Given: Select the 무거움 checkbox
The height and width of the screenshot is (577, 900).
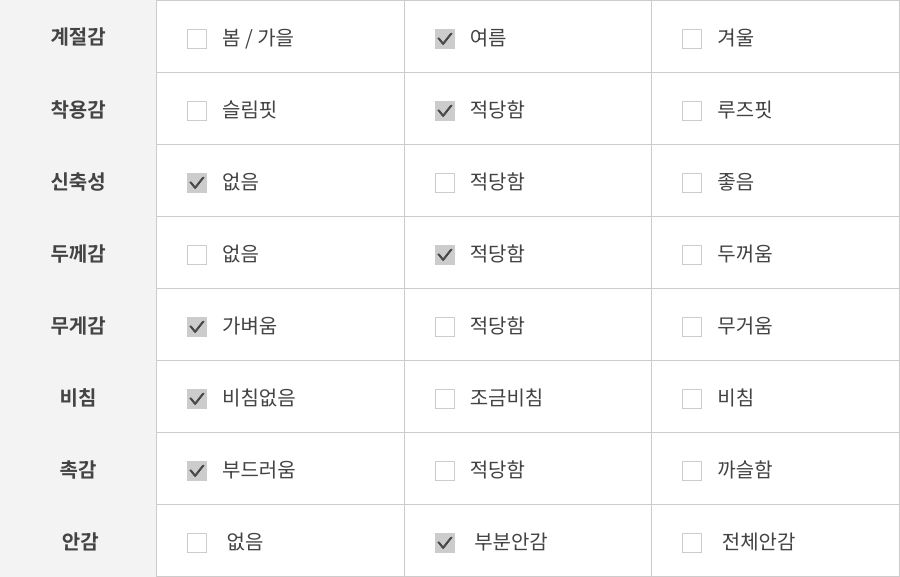Looking at the screenshot, I should [692, 327].
